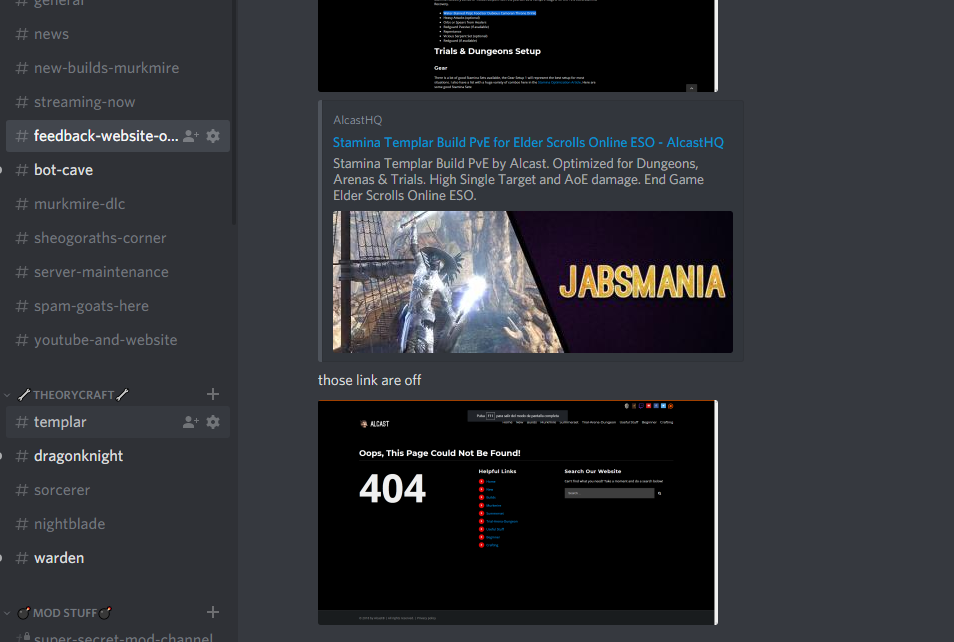Select the bot-cave channel
This screenshot has width=954, height=642.
[118, 170]
